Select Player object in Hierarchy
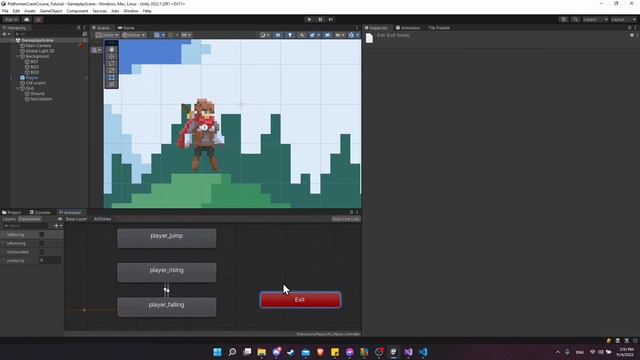This screenshot has width=640, height=360. [31, 78]
